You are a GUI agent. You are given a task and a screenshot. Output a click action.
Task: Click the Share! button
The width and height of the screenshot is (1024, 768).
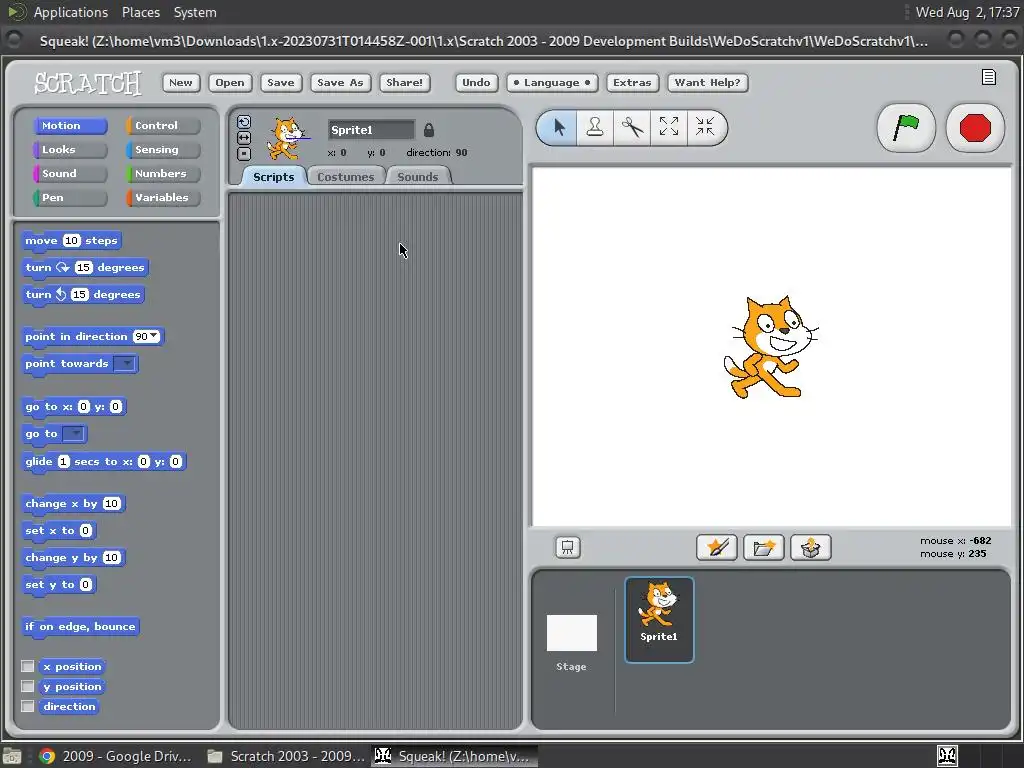[x=404, y=83]
